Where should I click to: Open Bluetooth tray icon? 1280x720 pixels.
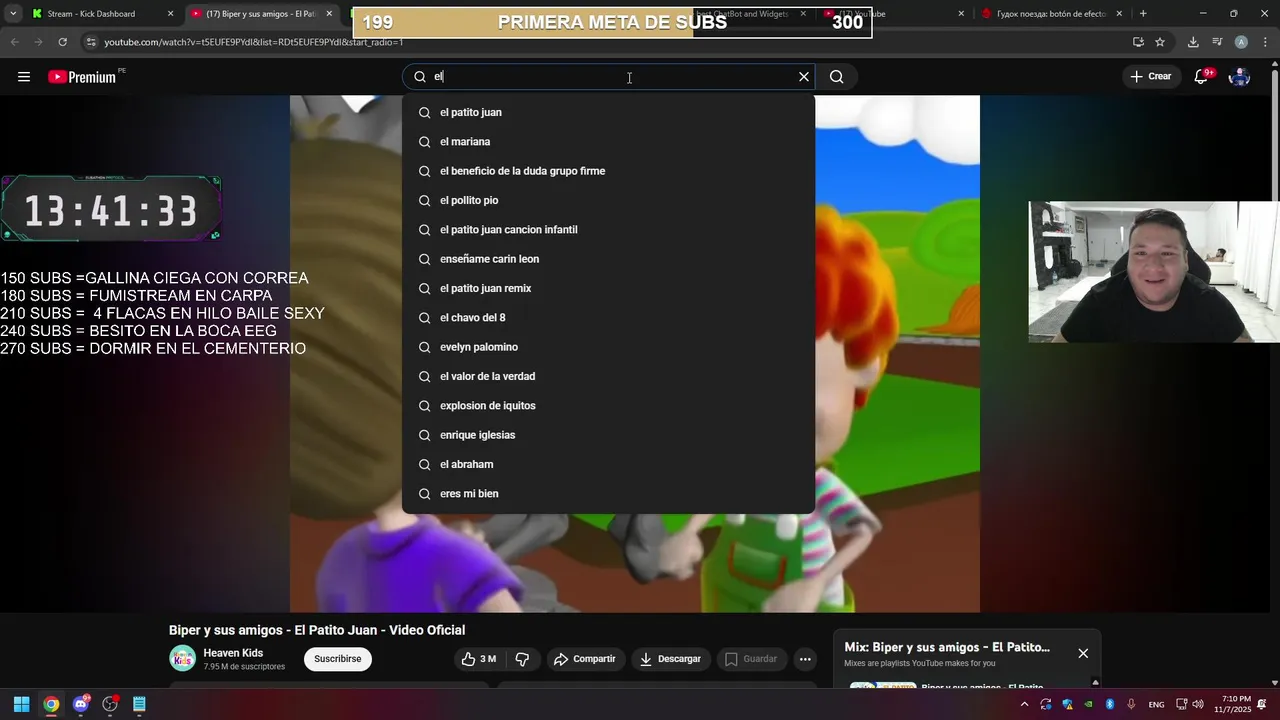coord(1110,704)
